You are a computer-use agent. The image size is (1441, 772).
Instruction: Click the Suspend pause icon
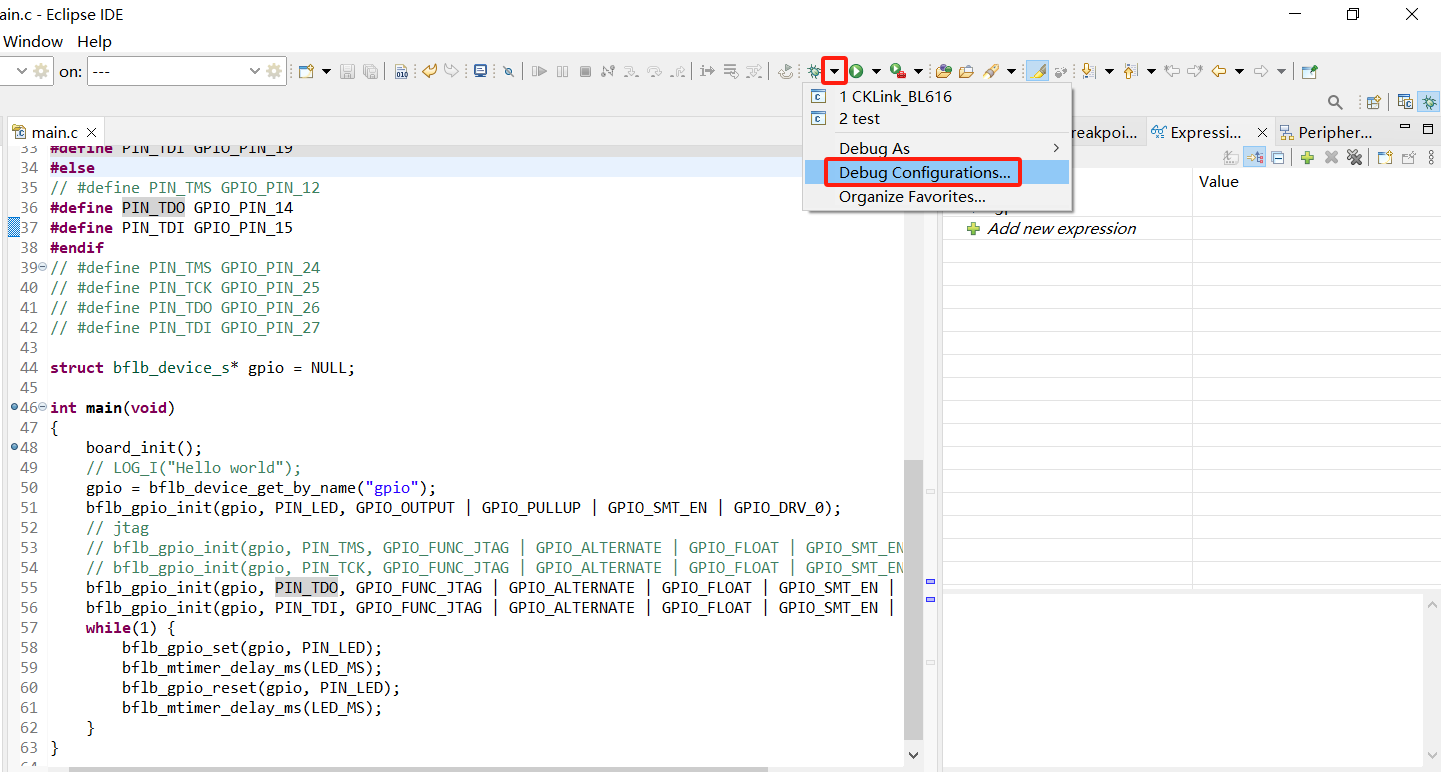pyautogui.click(x=562, y=71)
